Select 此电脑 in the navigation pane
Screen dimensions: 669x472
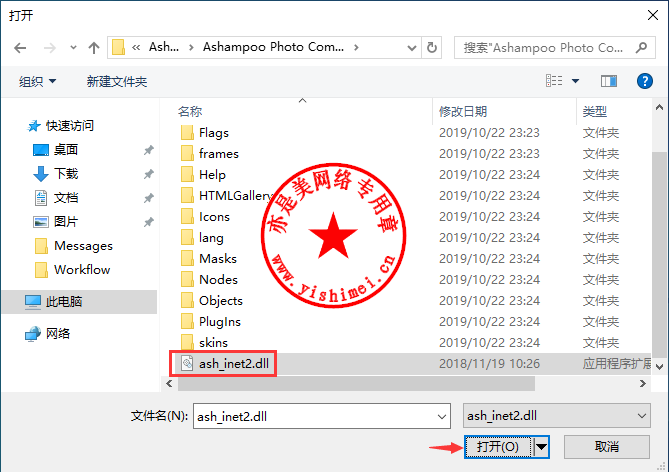click(x=79, y=302)
